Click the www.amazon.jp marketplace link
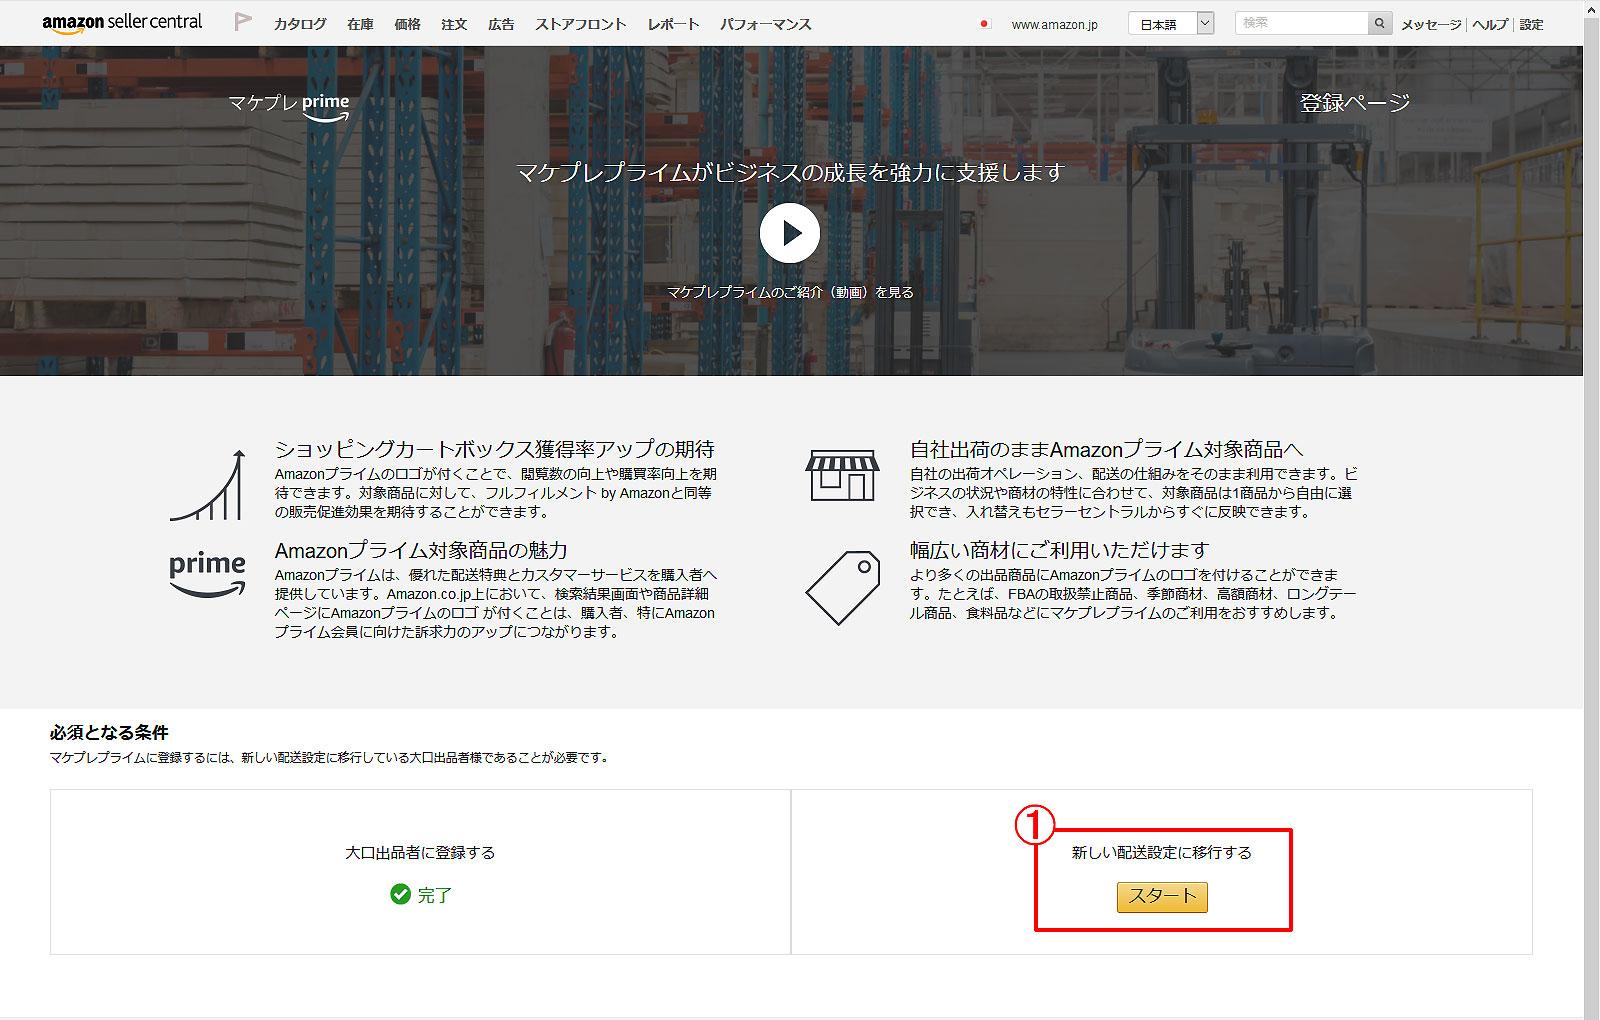 click(1054, 25)
